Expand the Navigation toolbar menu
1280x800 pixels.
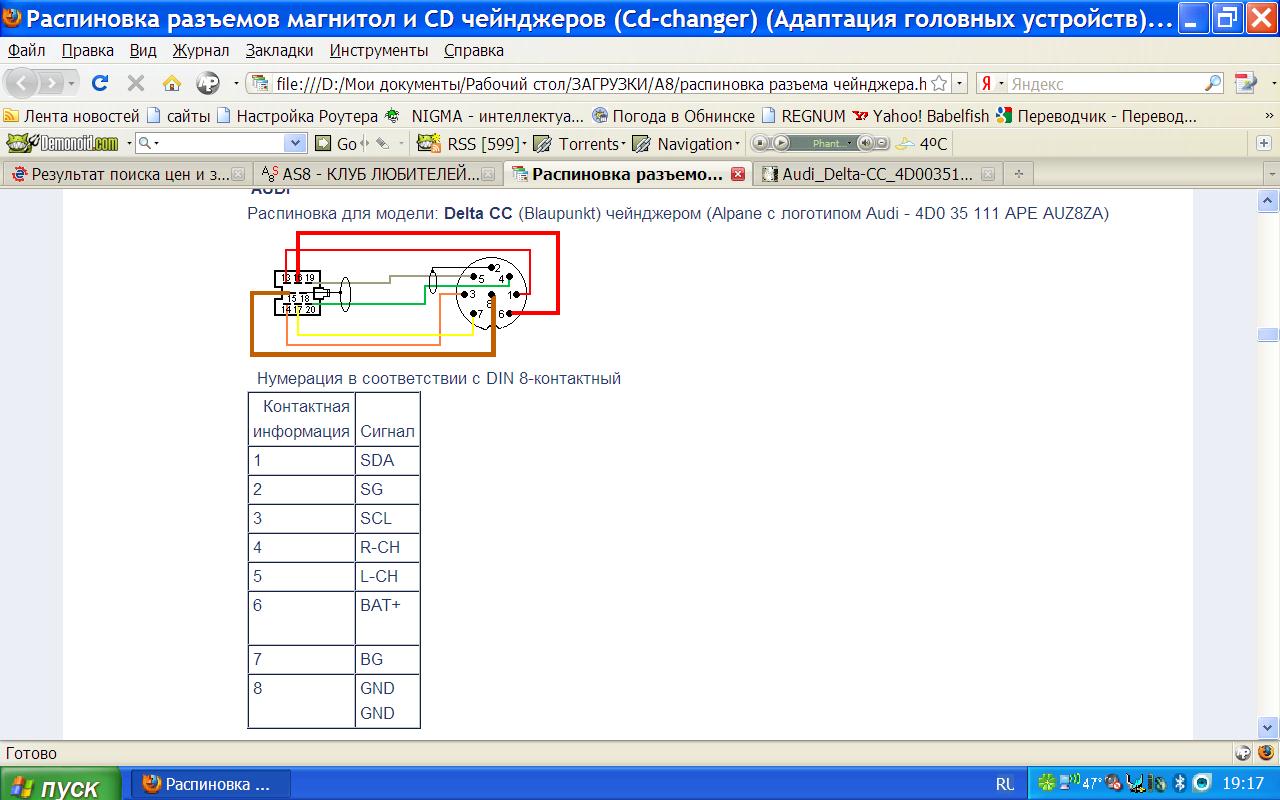687,143
